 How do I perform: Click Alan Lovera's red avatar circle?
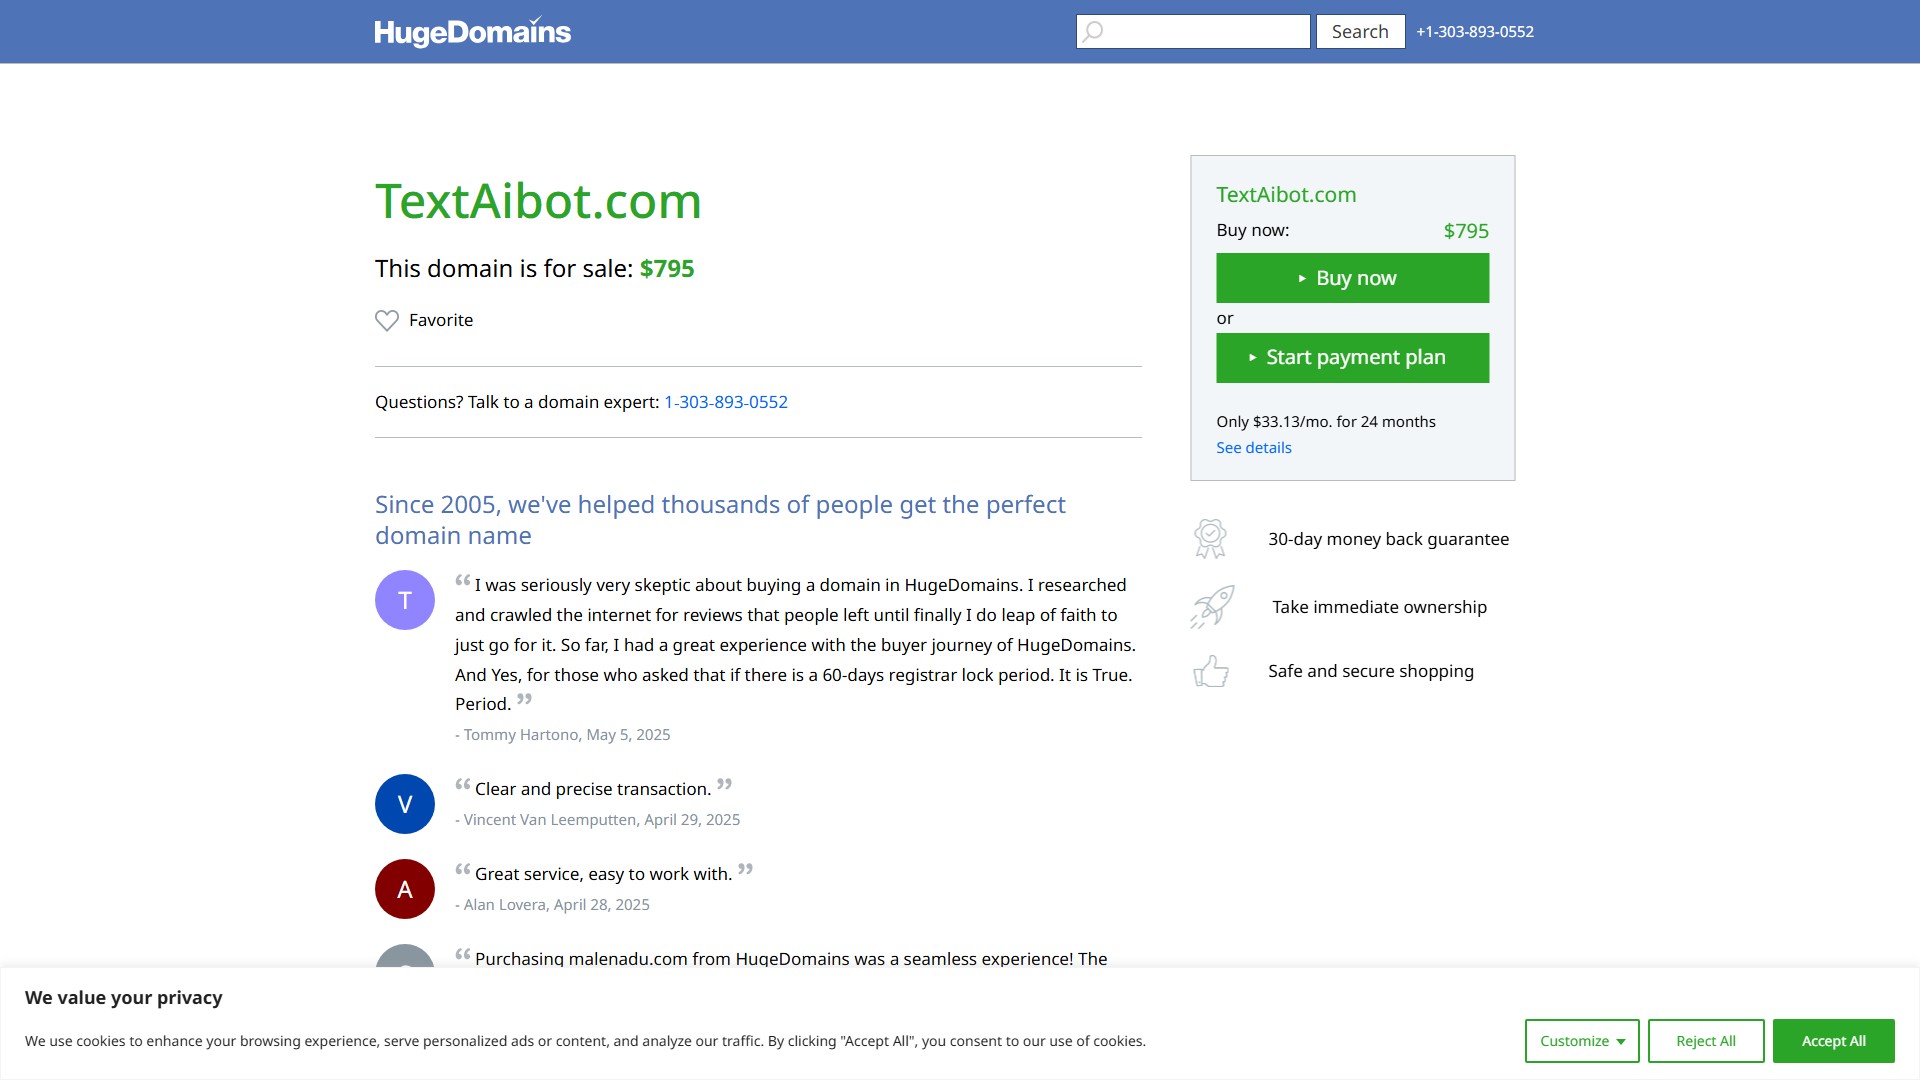[x=404, y=888]
